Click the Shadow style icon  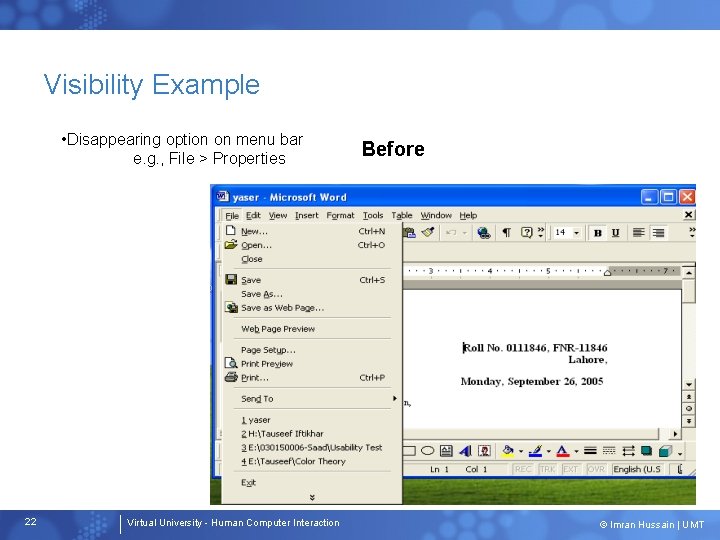coord(647,451)
